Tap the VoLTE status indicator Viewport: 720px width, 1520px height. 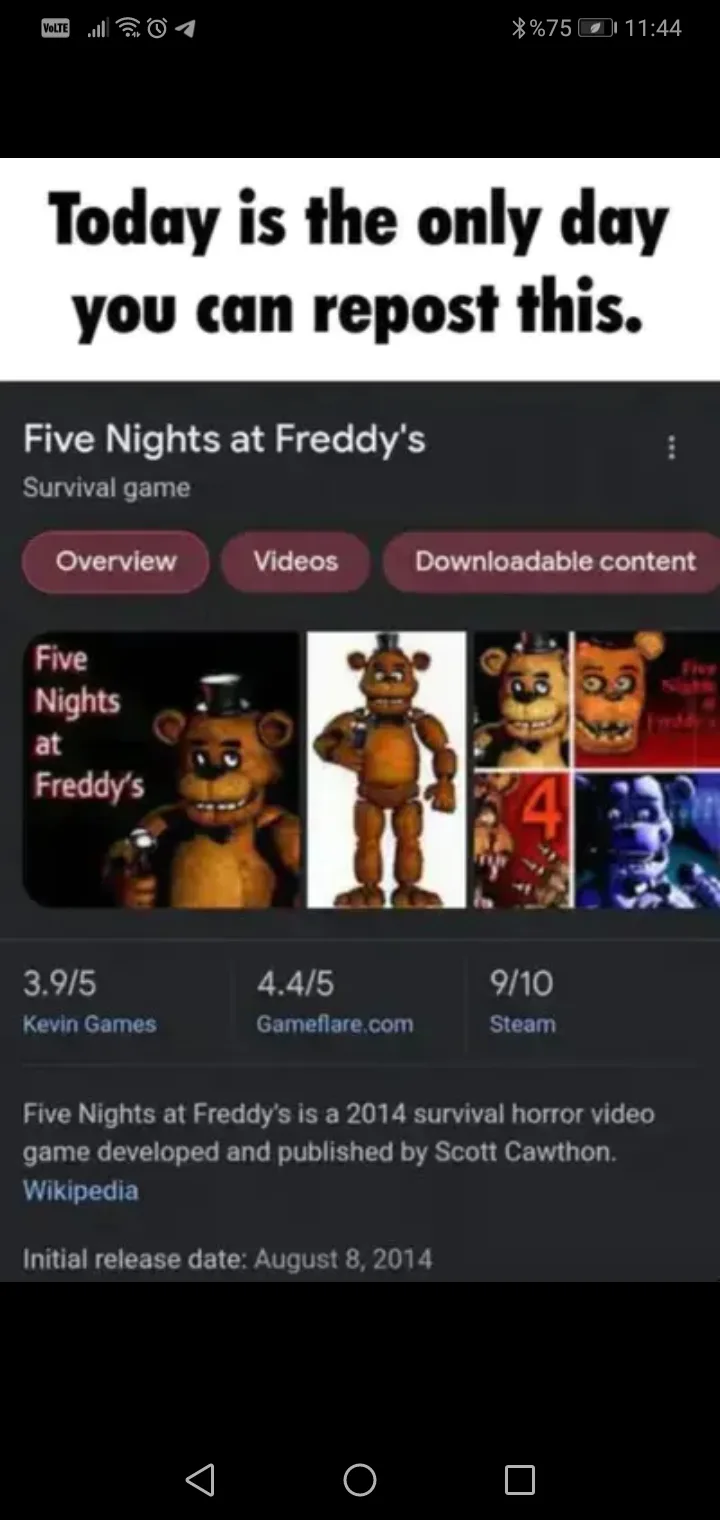point(56,28)
